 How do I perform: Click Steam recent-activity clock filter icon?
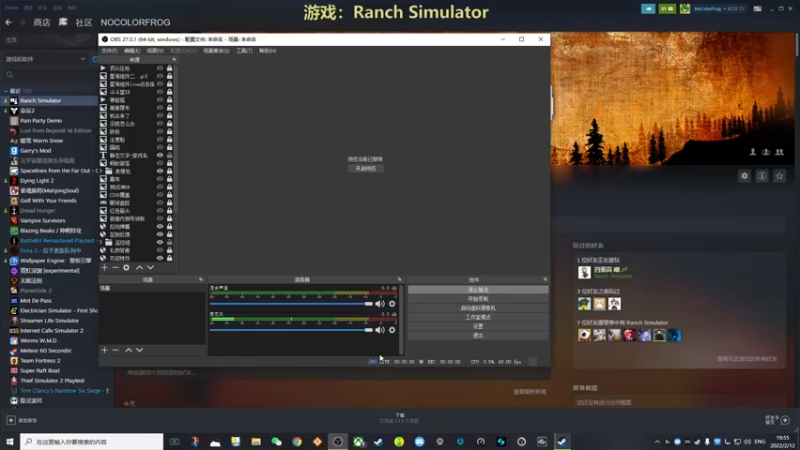[95, 59]
